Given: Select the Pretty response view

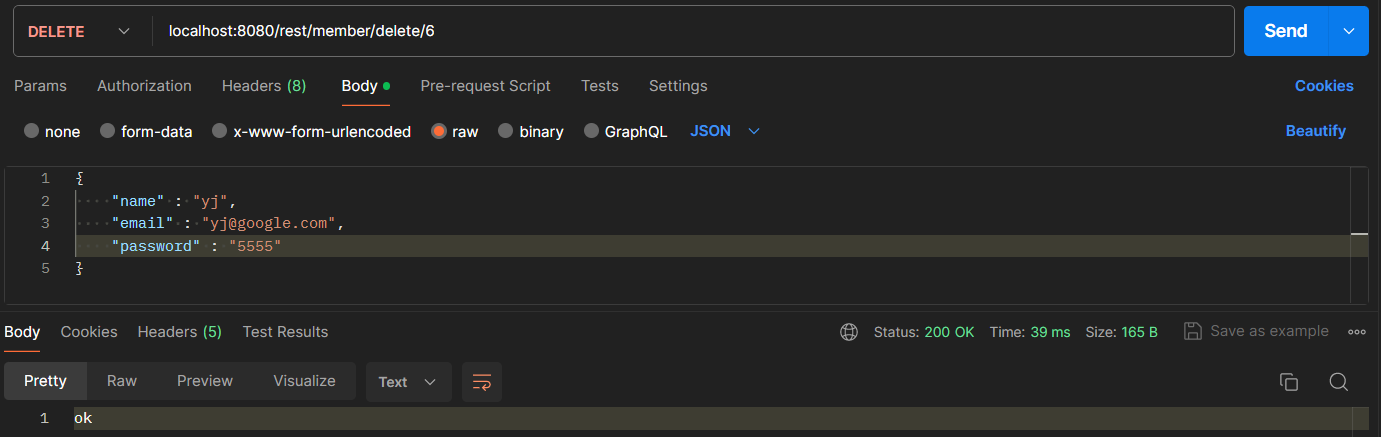Looking at the screenshot, I should point(45,381).
